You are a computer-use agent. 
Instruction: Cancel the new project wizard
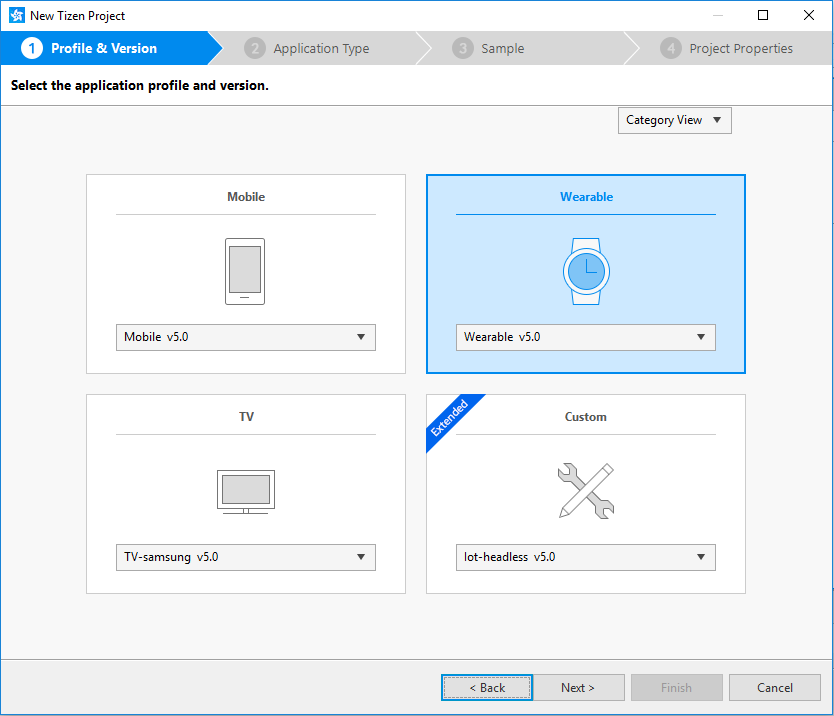(774, 687)
